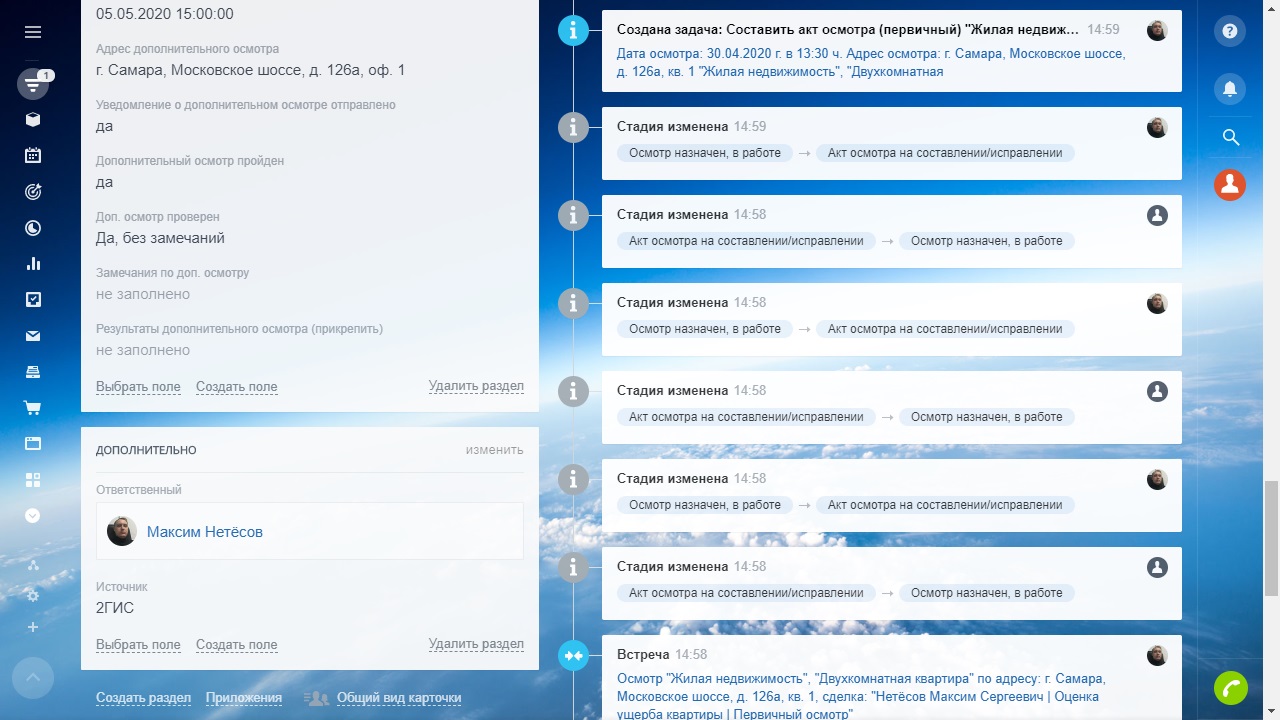Open author avatar on the created task entry

point(1157,30)
